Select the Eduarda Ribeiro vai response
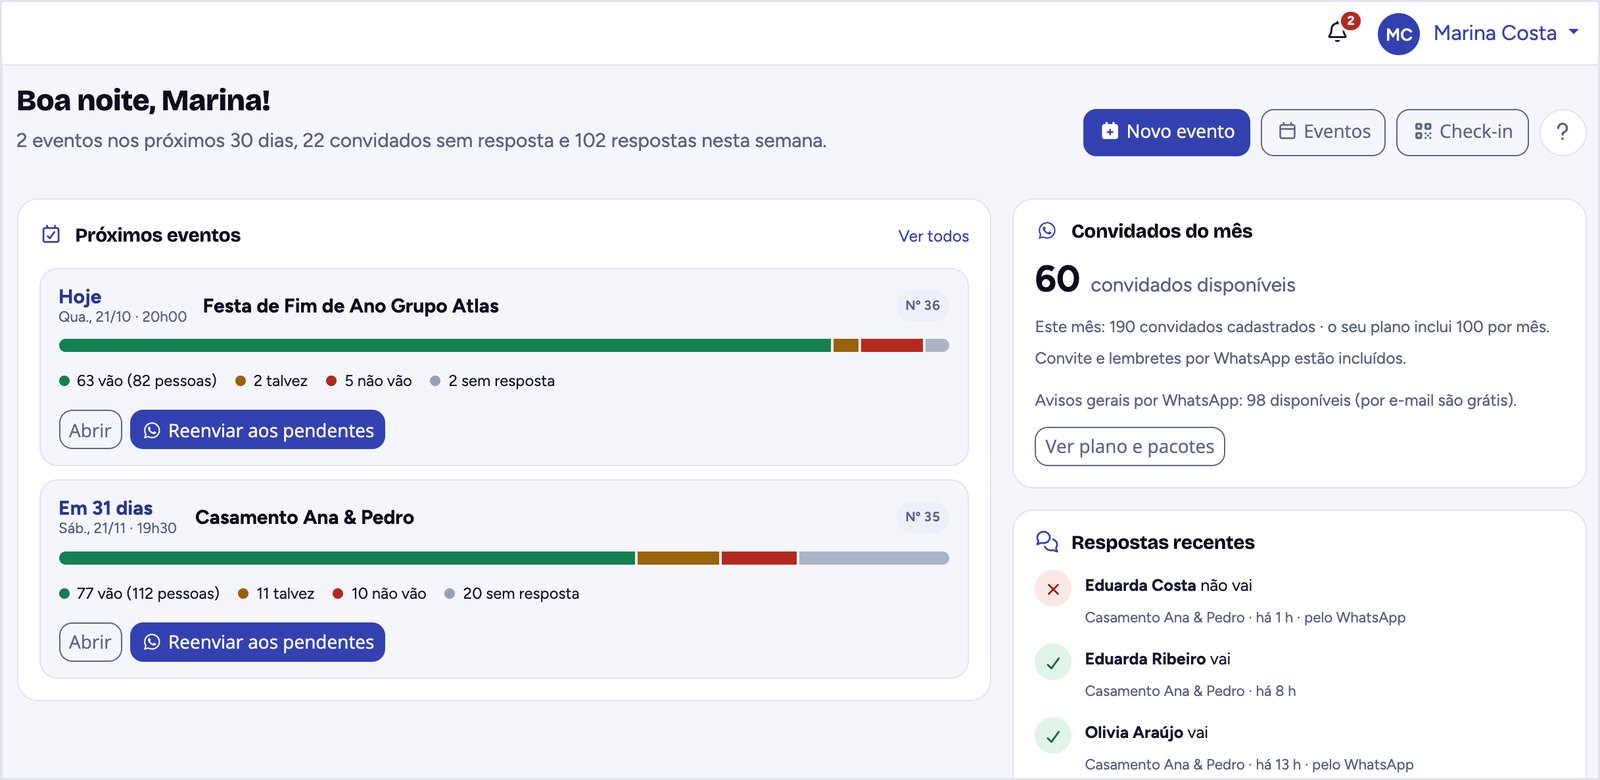 pos(1158,659)
